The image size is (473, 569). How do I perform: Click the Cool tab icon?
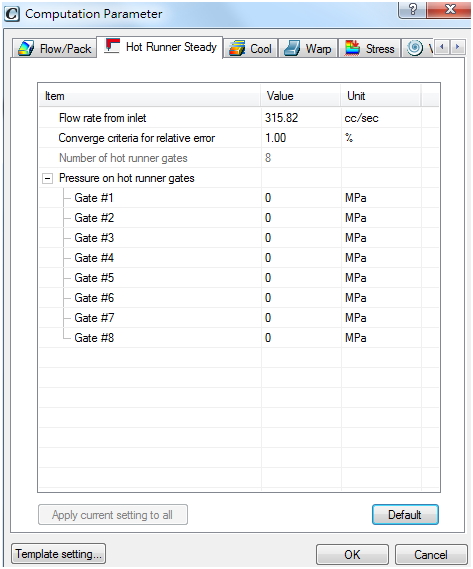(x=237, y=48)
